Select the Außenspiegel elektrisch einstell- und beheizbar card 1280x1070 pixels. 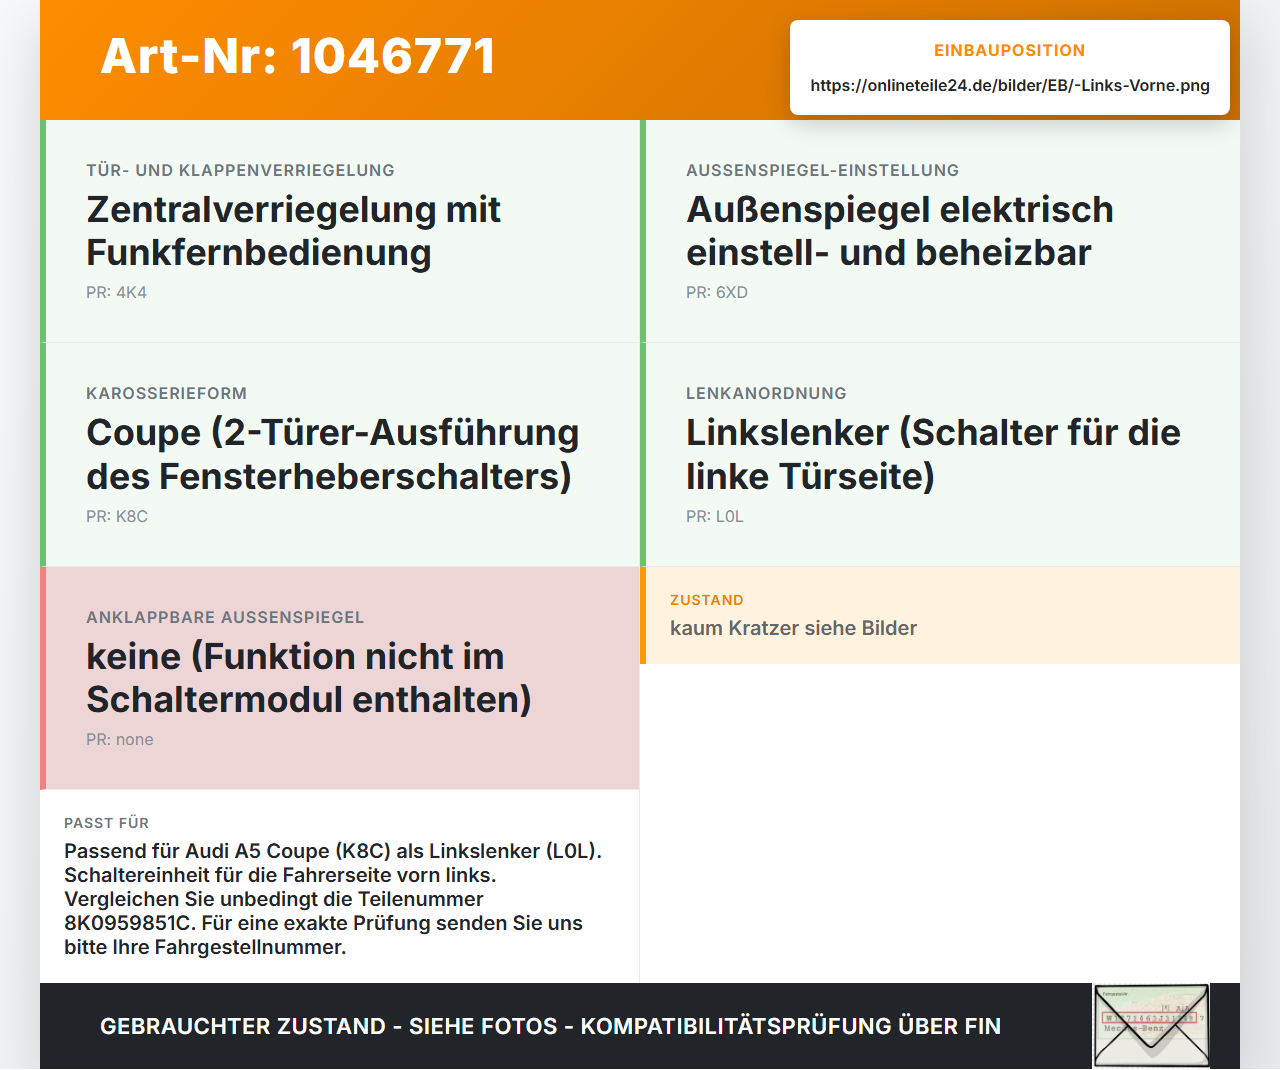940,231
